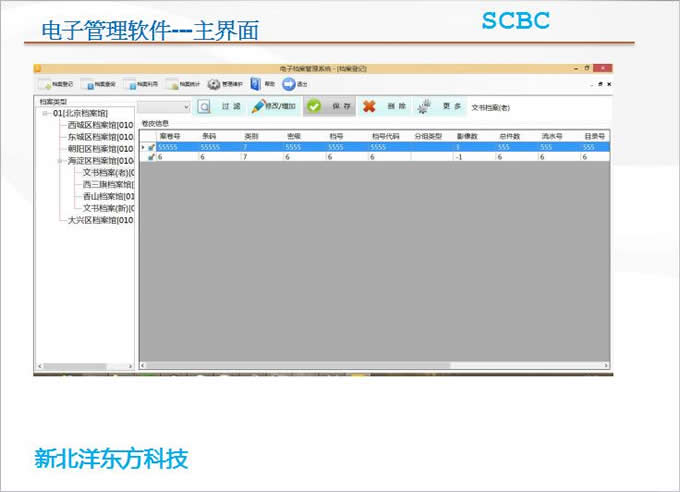Screen dimensions: 680x492
Task: Click the 帮助 book icon
Action: click(256, 85)
